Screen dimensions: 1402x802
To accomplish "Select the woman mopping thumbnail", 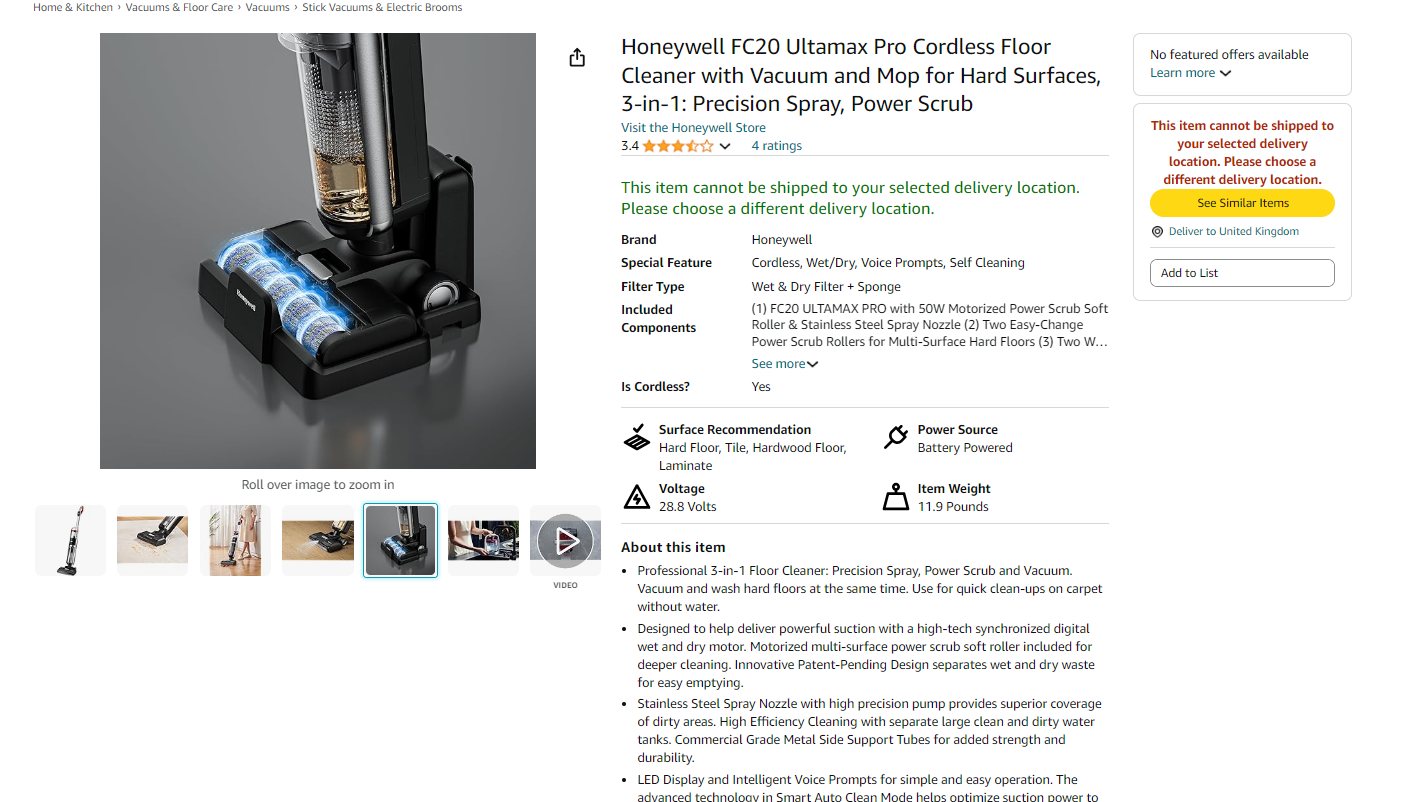I will click(235, 541).
